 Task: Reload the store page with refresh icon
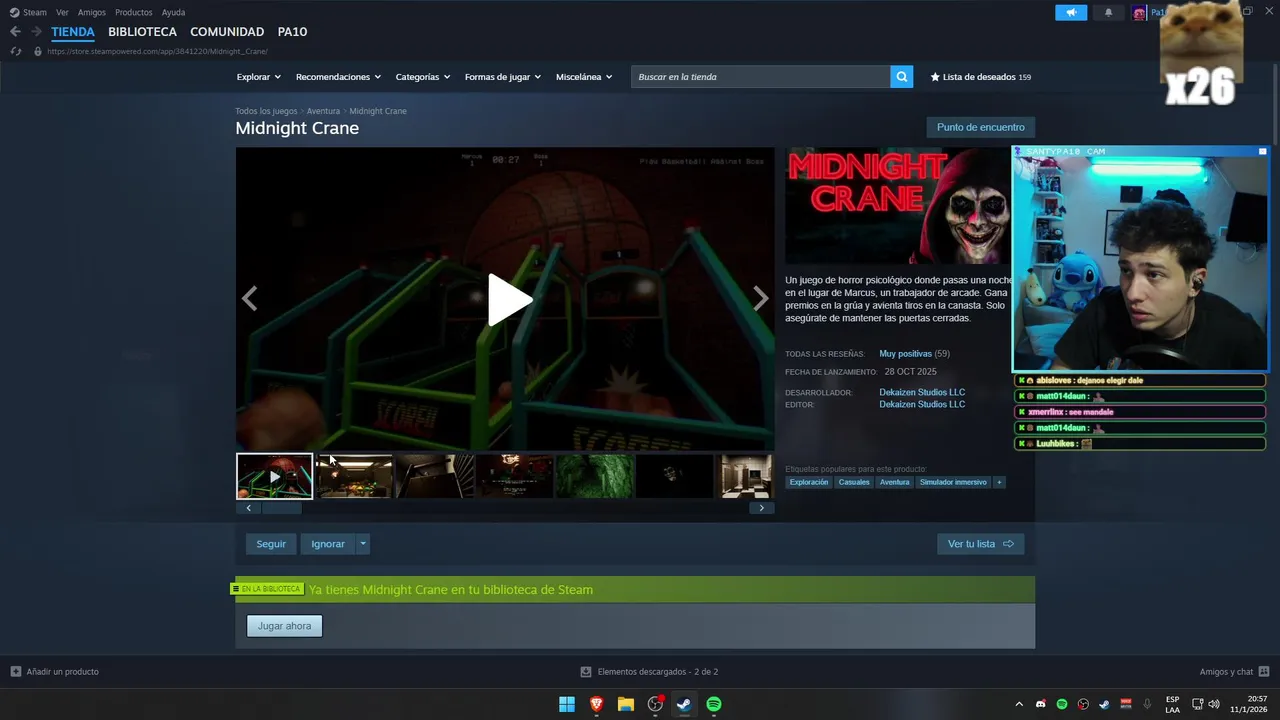coord(16,51)
